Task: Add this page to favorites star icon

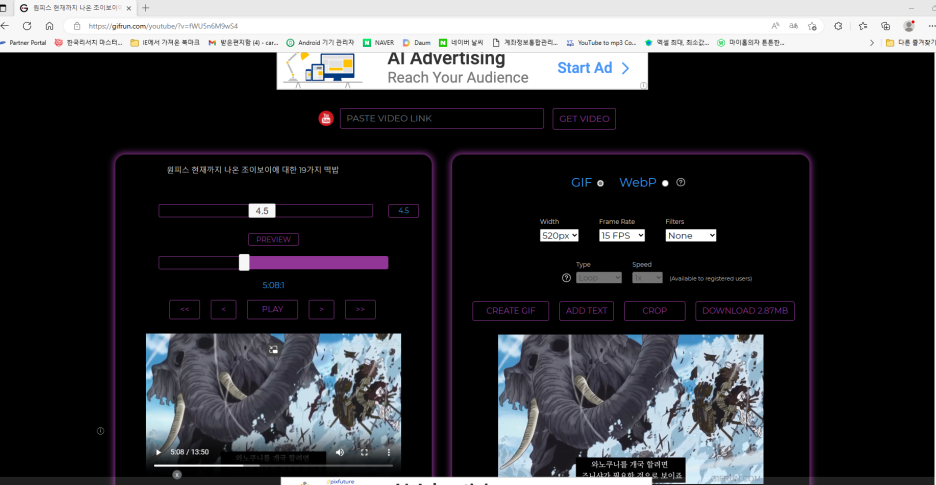Action: pyautogui.click(x=812, y=26)
